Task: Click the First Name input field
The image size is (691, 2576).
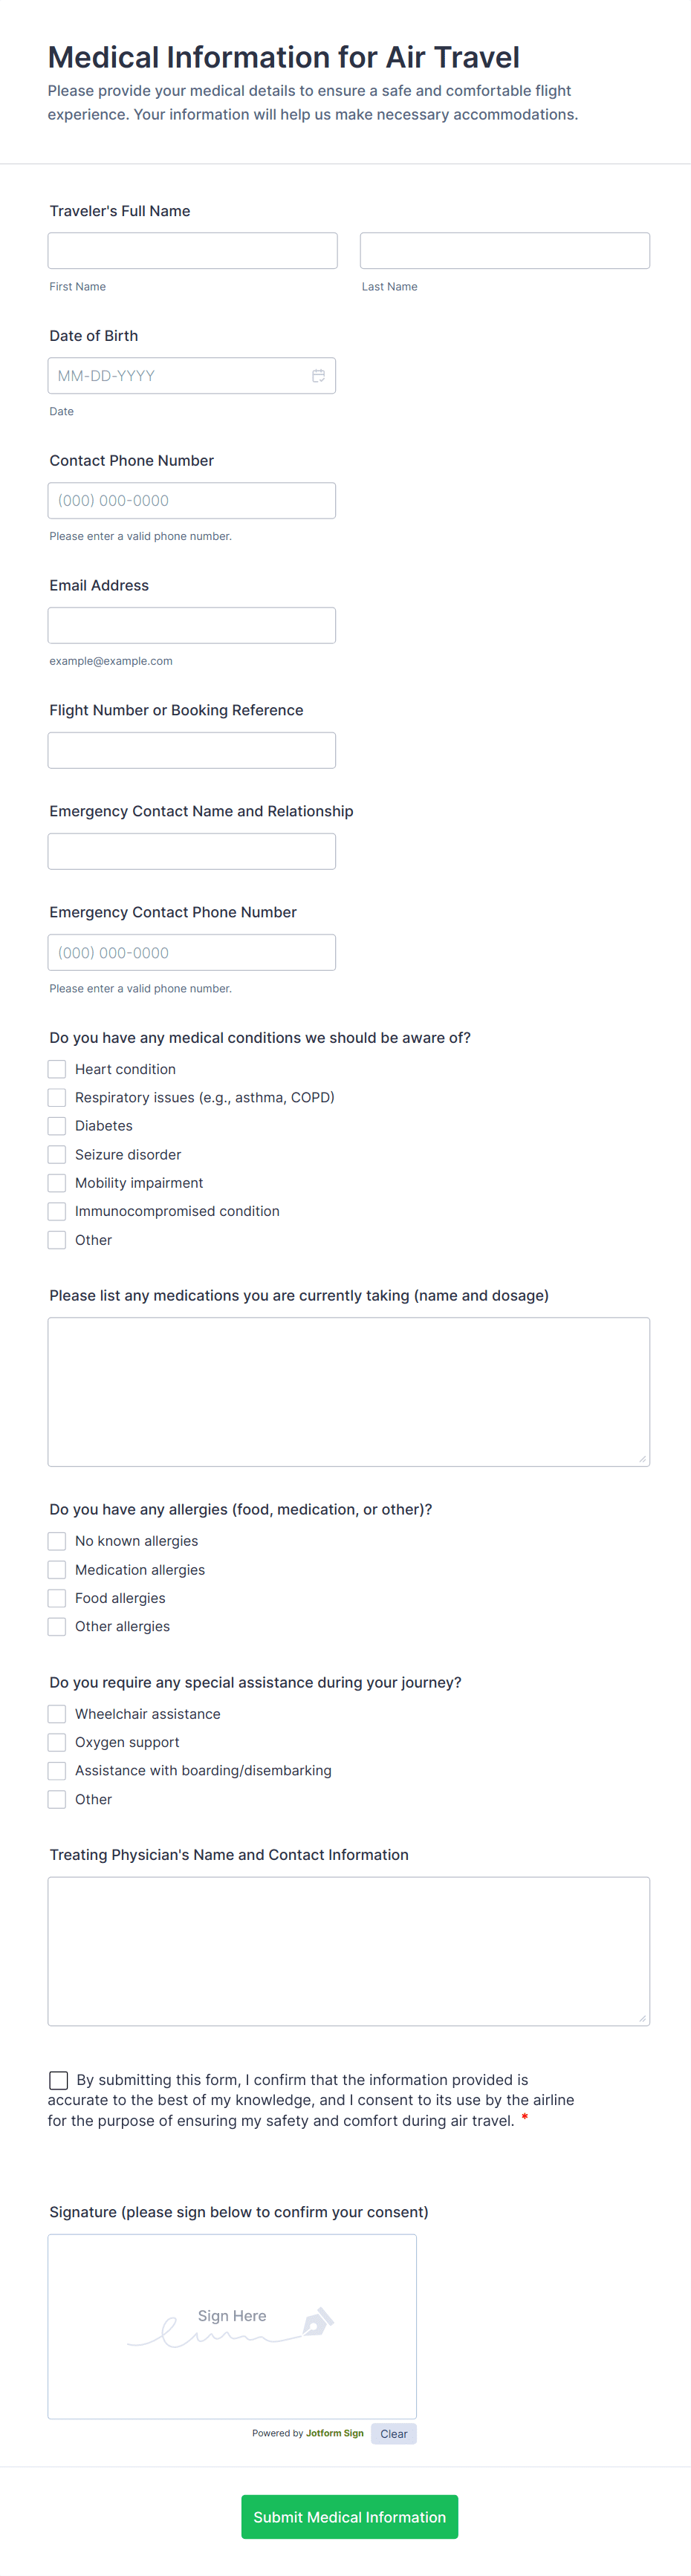Action: [192, 250]
